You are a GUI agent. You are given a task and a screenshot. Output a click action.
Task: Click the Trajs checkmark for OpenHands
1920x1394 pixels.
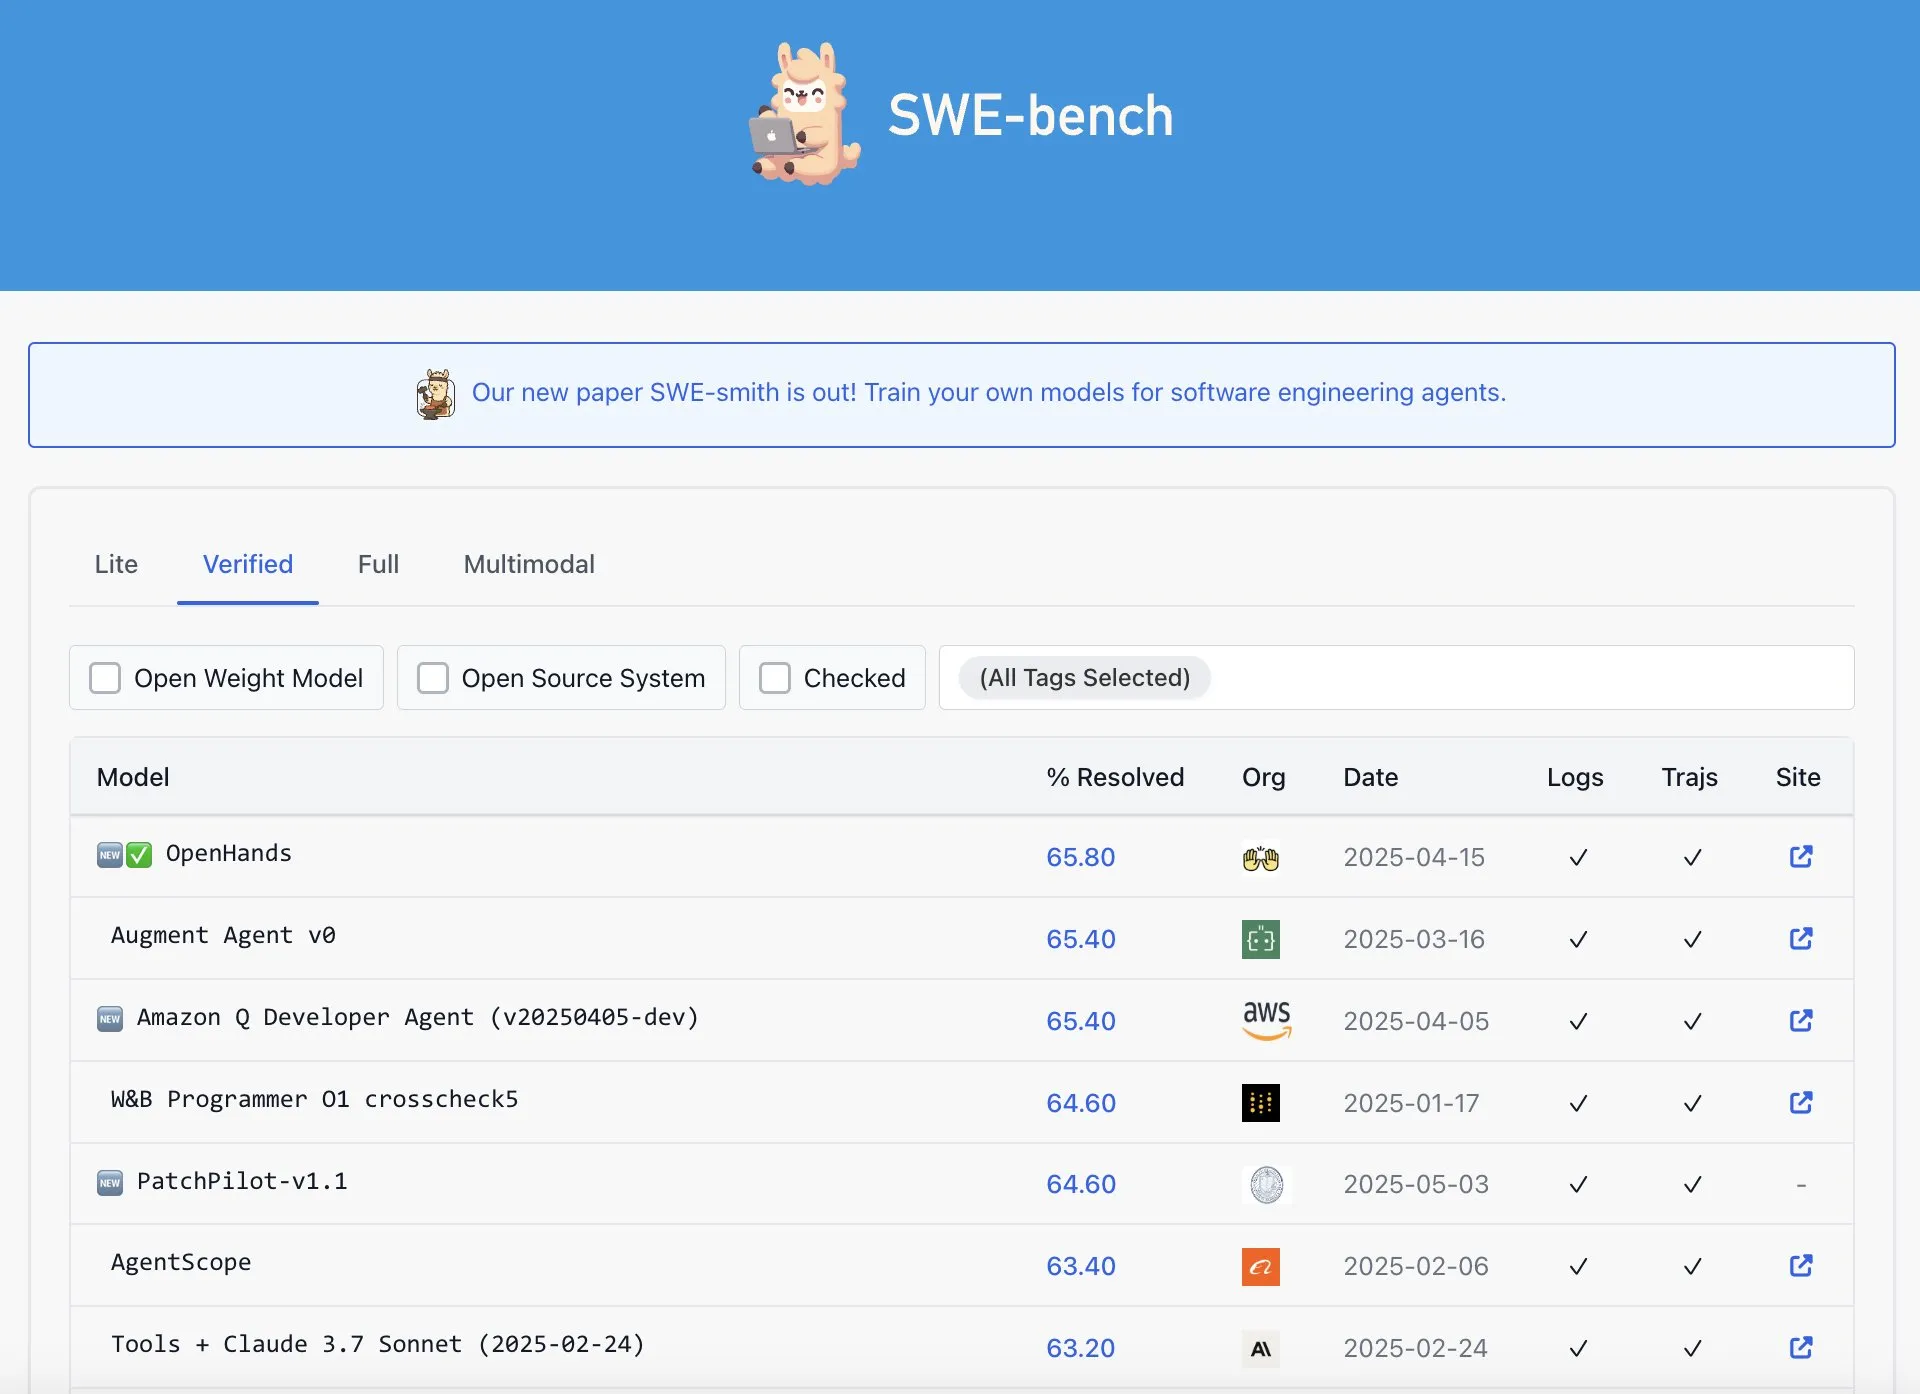pos(1692,858)
